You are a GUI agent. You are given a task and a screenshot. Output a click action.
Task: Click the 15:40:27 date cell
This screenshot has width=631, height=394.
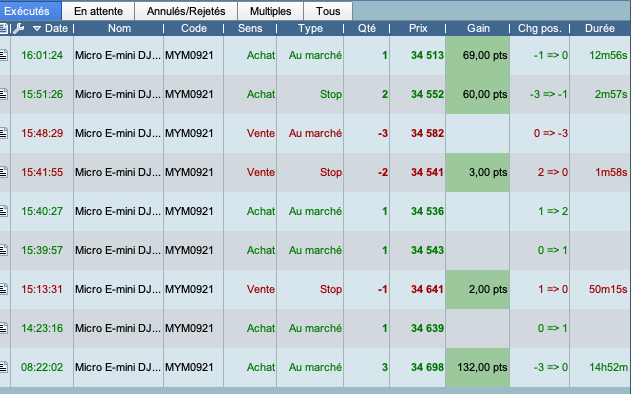42,211
